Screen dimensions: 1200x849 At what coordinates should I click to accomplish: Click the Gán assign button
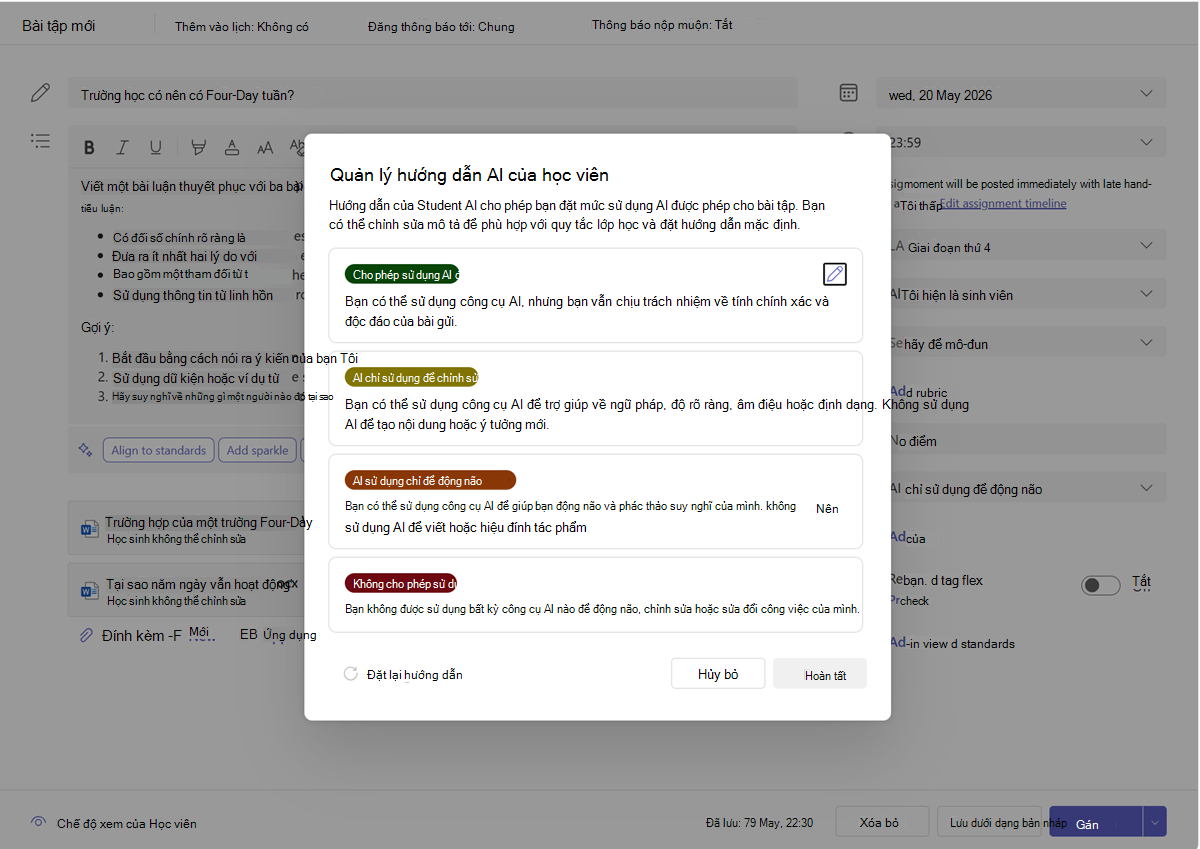point(1095,822)
